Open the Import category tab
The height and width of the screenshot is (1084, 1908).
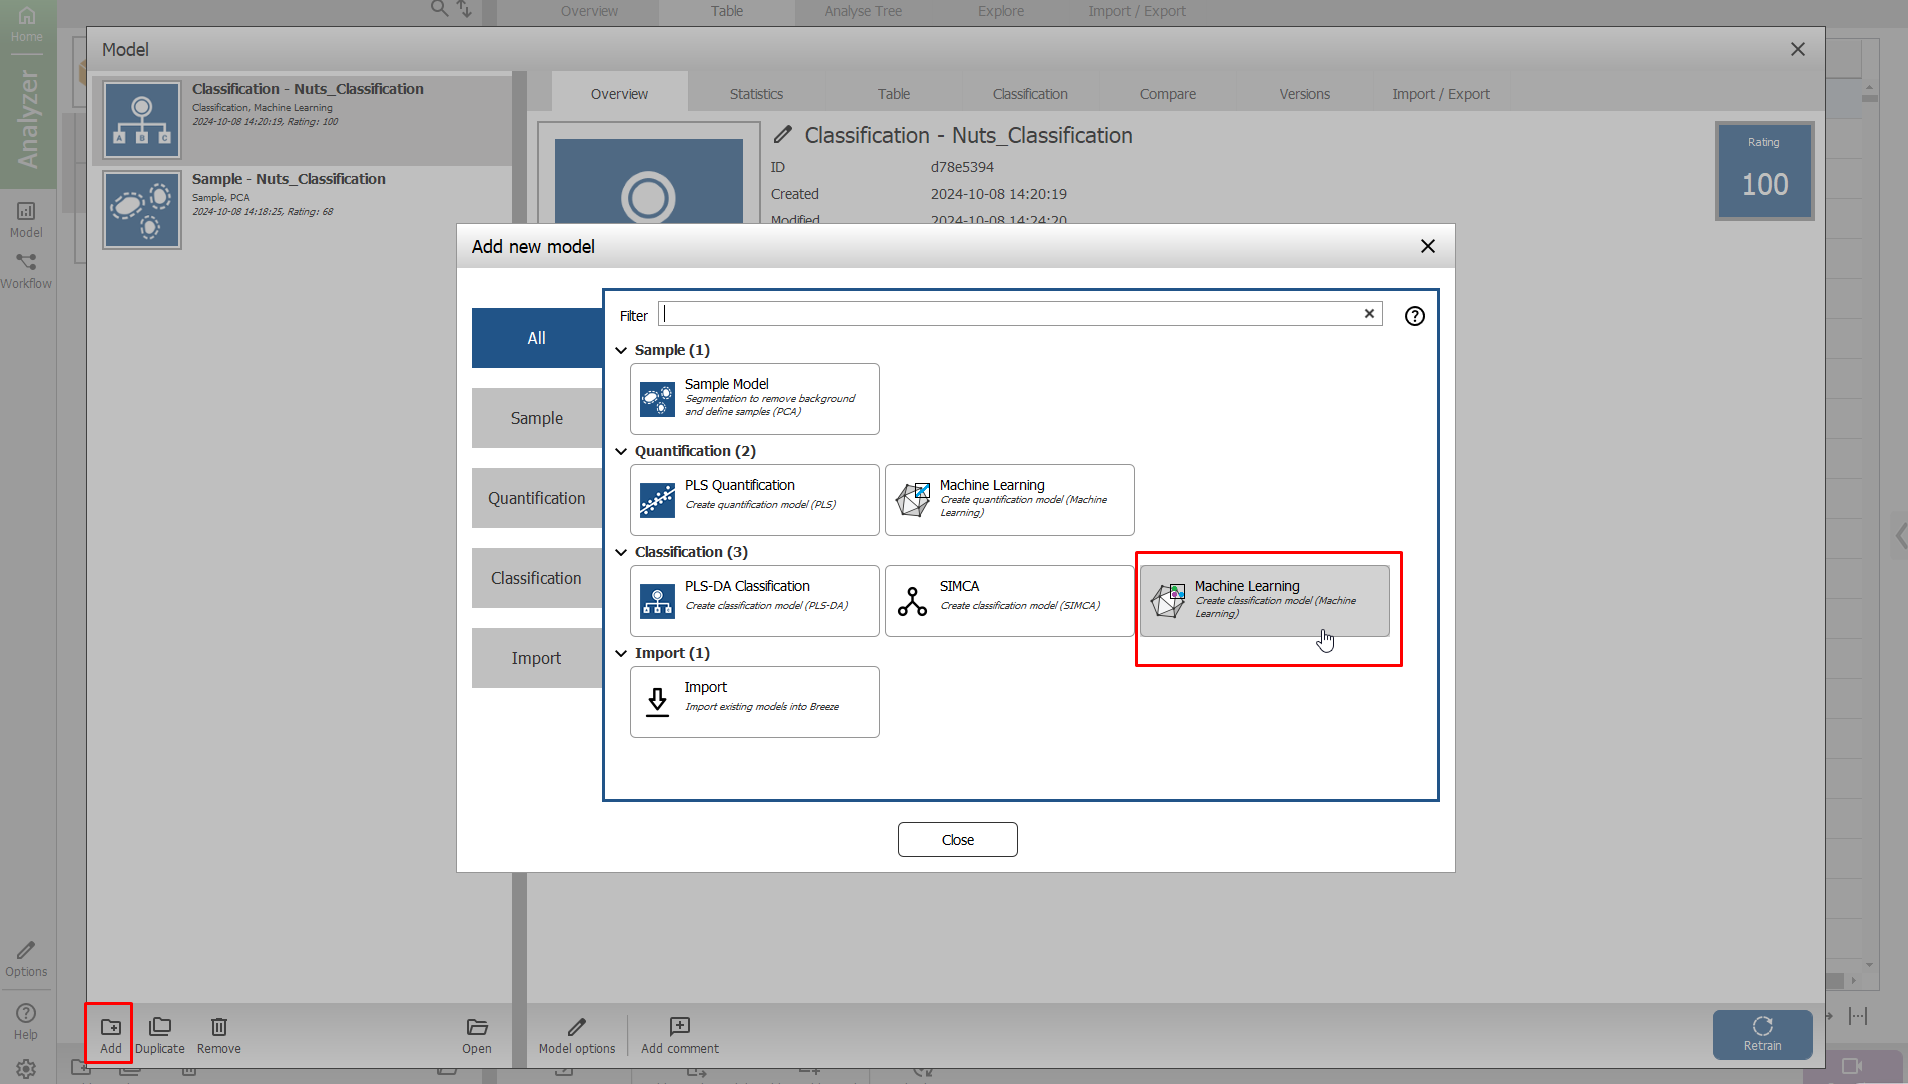coord(537,658)
